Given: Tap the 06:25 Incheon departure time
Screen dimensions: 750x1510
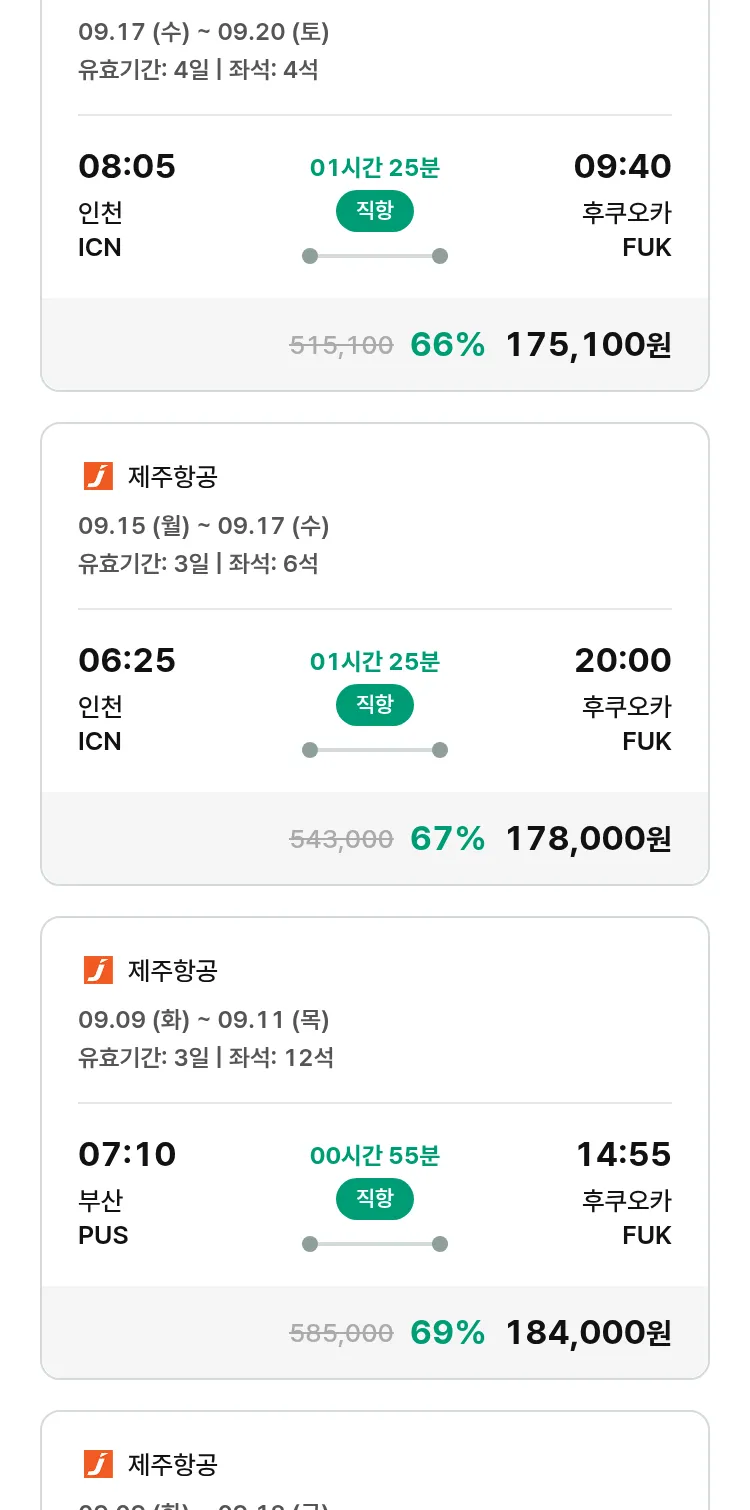Looking at the screenshot, I should pos(127,661).
